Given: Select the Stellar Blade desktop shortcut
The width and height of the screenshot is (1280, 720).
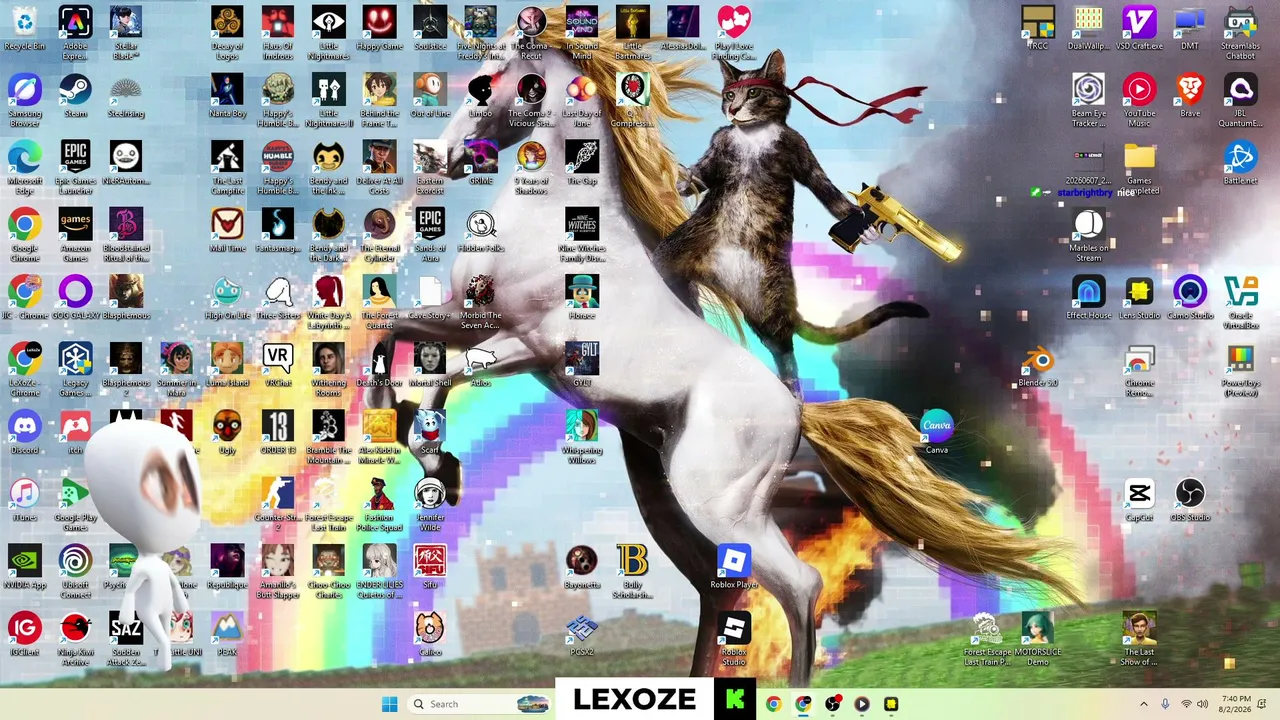Looking at the screenshot, I should [126, 31].
